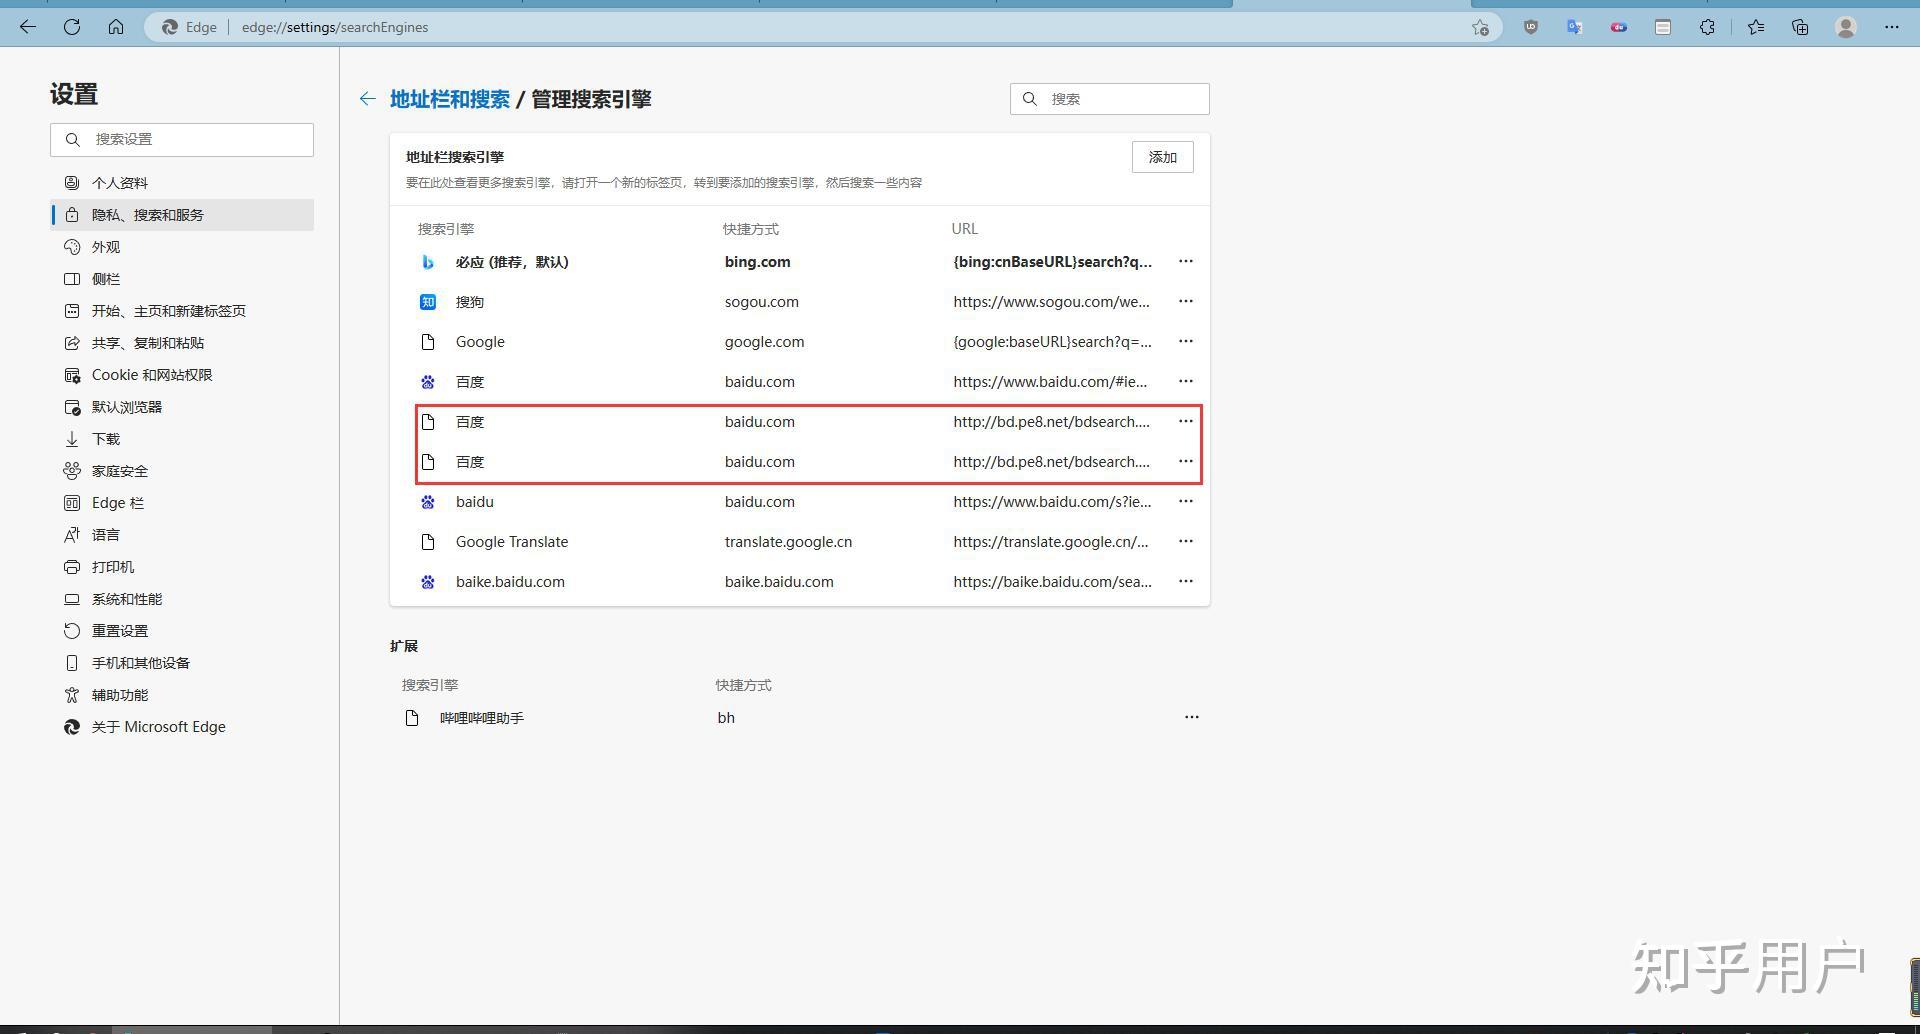Reload the page with refresh icon
The image size is (1920, 1034).
(72, 27)
